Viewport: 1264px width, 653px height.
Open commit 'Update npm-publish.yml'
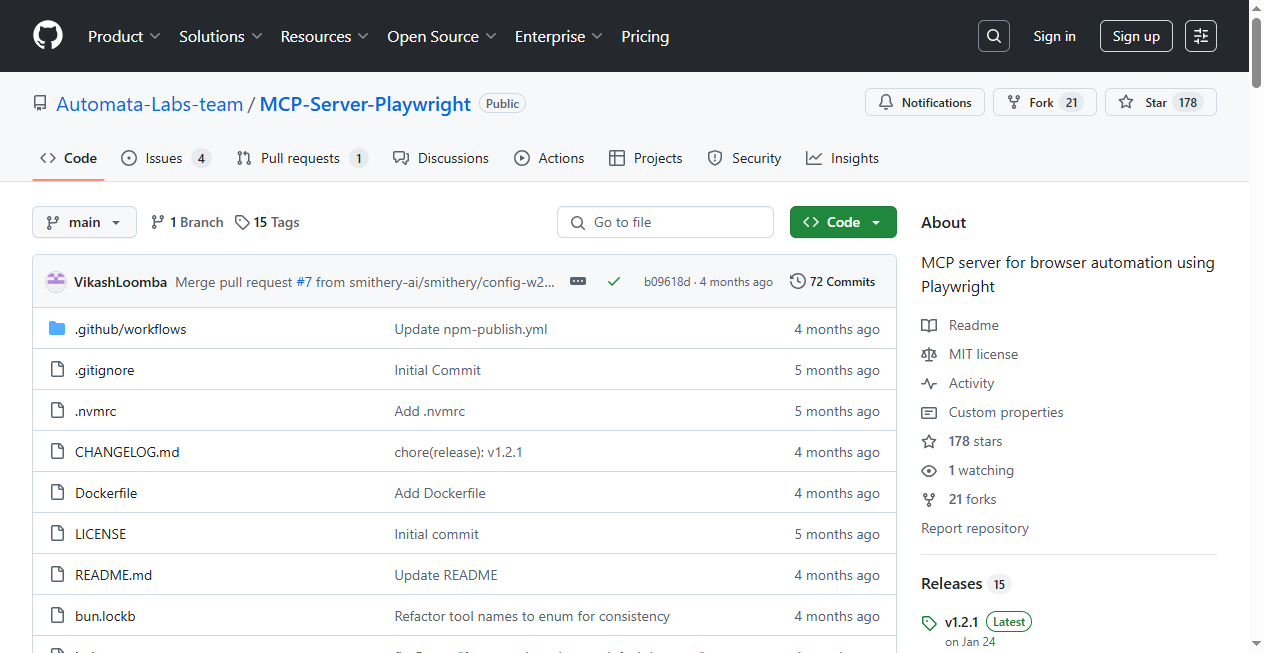[471, 329]
